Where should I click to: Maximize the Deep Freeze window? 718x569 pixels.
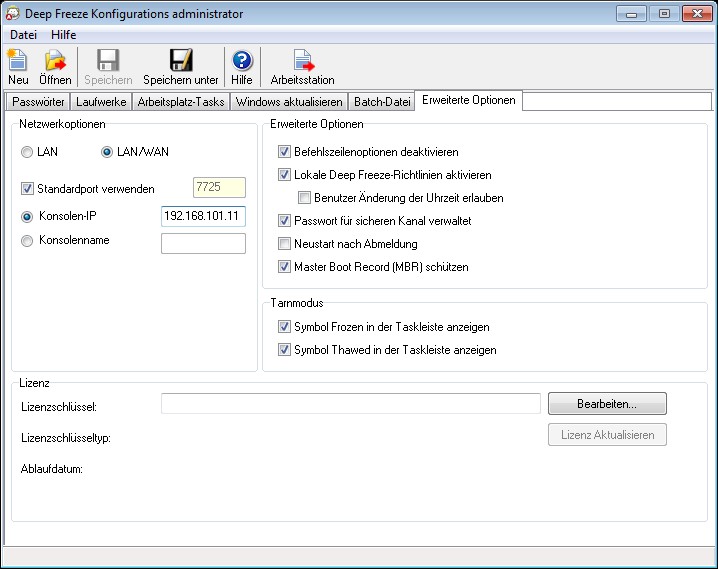(x=664, y=14)
